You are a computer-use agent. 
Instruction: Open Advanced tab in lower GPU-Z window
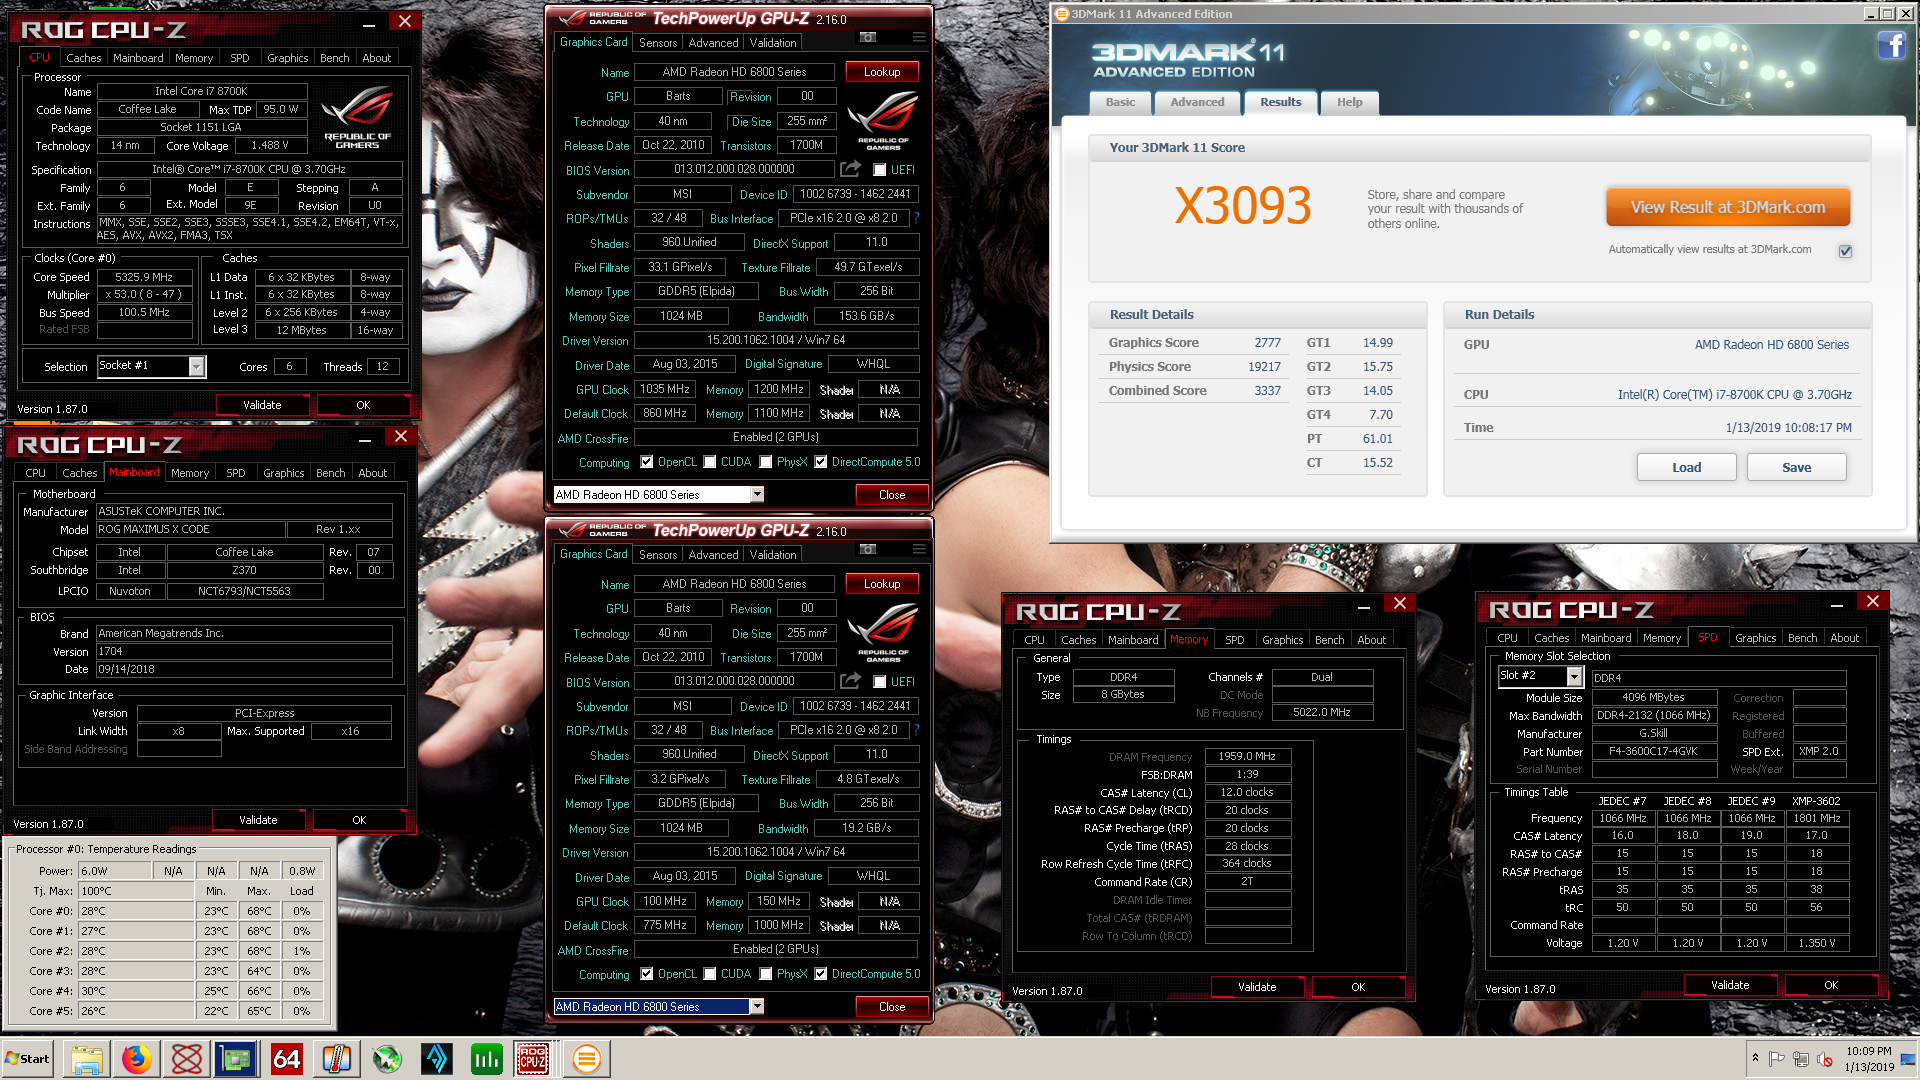[x=714, y=555]
